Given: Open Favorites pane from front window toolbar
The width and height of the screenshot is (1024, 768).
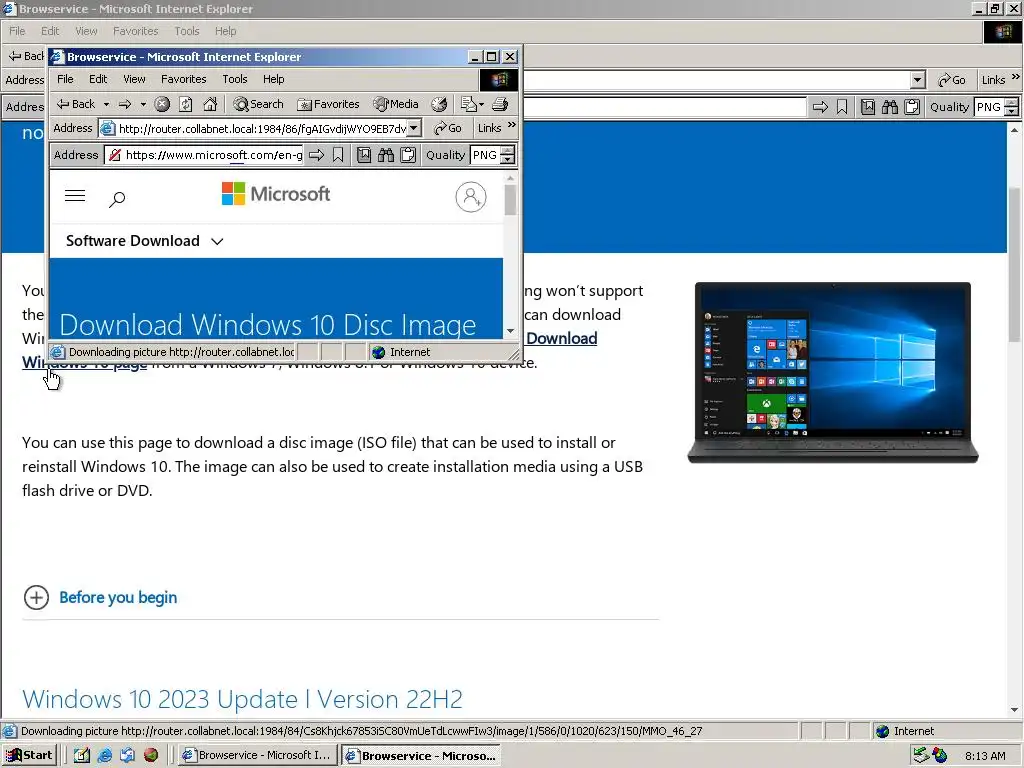Looking at the screenshot, I should pyautogui.click(x=328, y=104).
